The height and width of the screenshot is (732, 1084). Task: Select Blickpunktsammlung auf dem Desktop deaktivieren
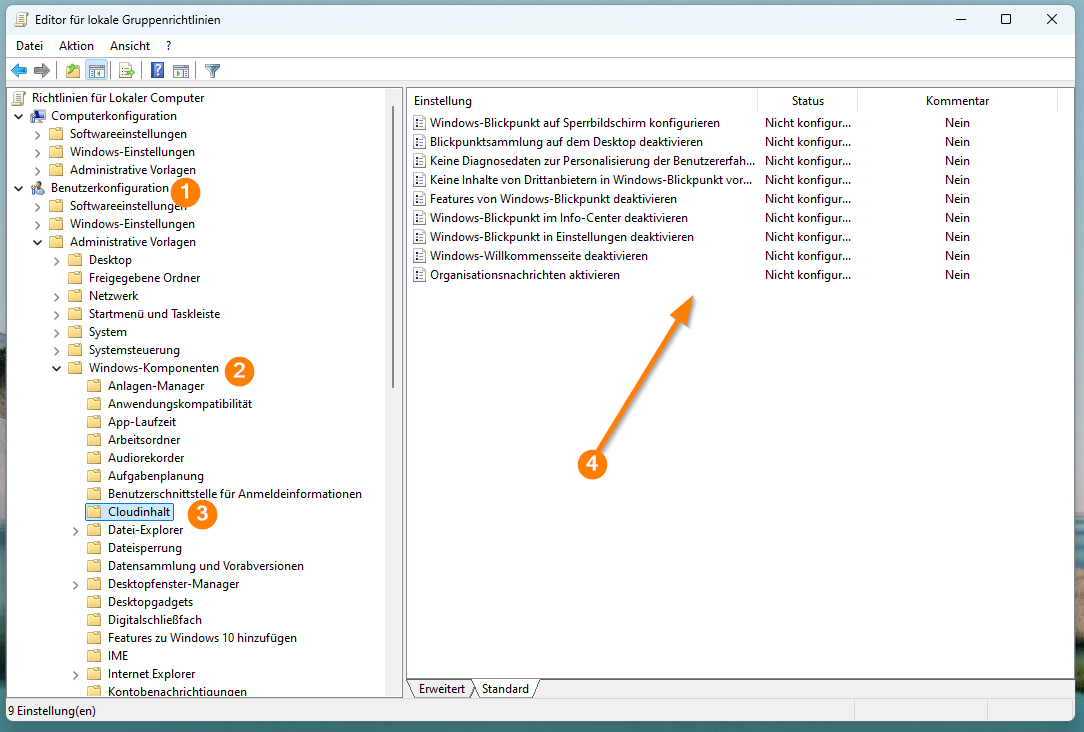tap(566, 142)
